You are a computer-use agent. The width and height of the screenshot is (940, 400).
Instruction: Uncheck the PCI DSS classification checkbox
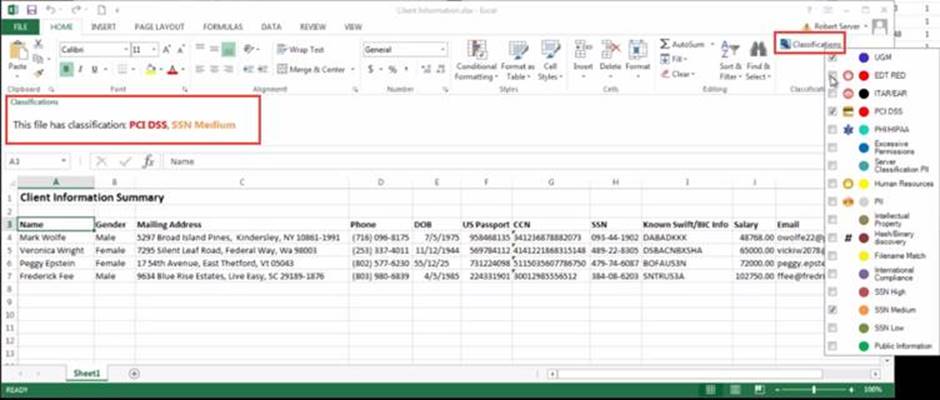834,111
